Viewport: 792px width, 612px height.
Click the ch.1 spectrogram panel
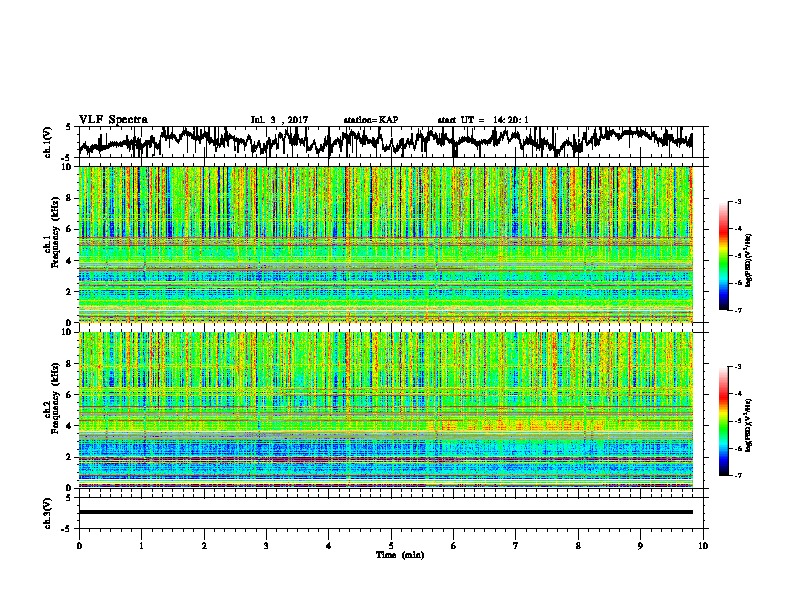[385, 244]
